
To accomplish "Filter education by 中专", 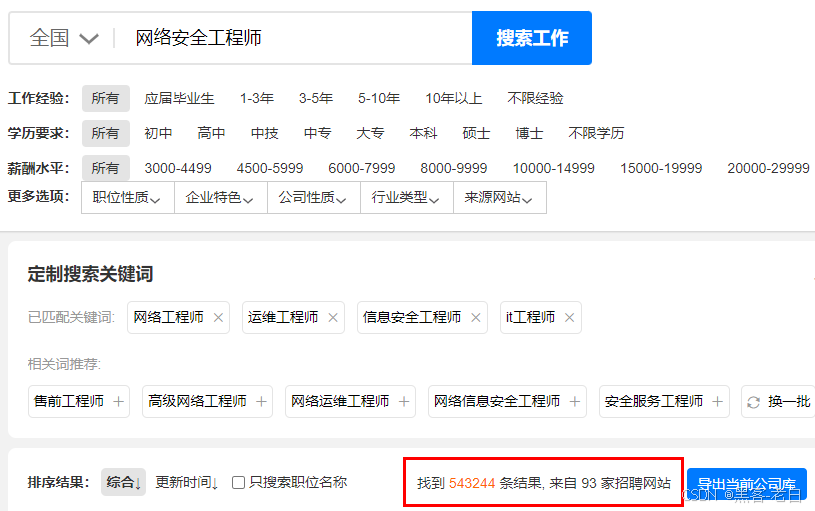I will 318,133.
